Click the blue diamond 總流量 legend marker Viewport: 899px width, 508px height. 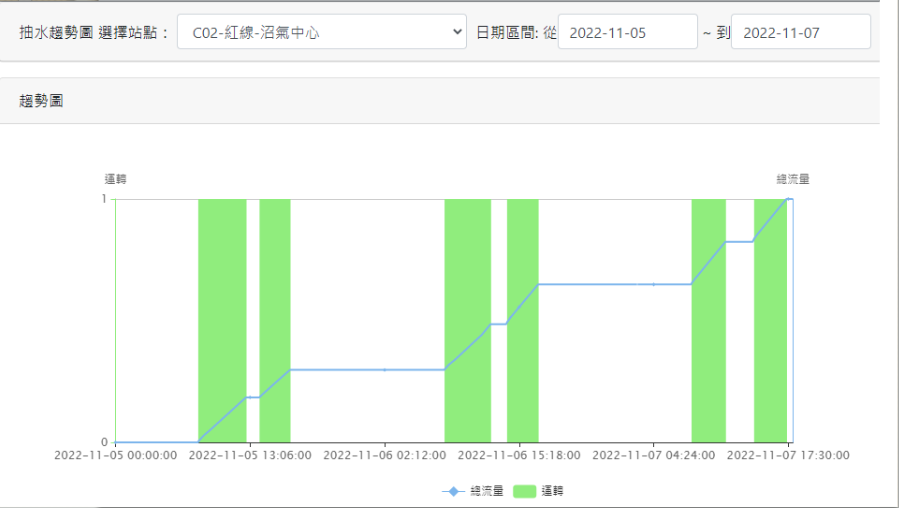coord(453,491)
